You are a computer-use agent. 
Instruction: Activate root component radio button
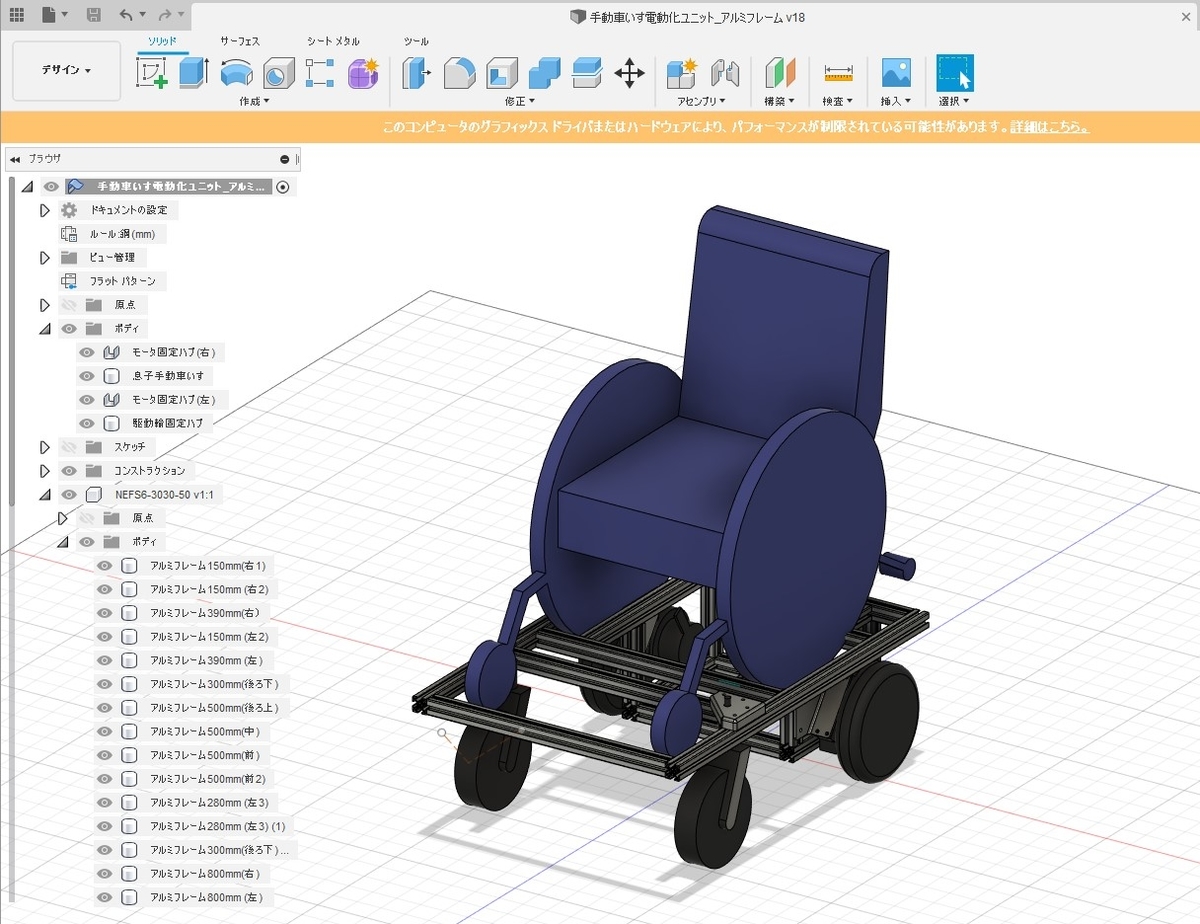pyautogui.click(x=283, y=186)
